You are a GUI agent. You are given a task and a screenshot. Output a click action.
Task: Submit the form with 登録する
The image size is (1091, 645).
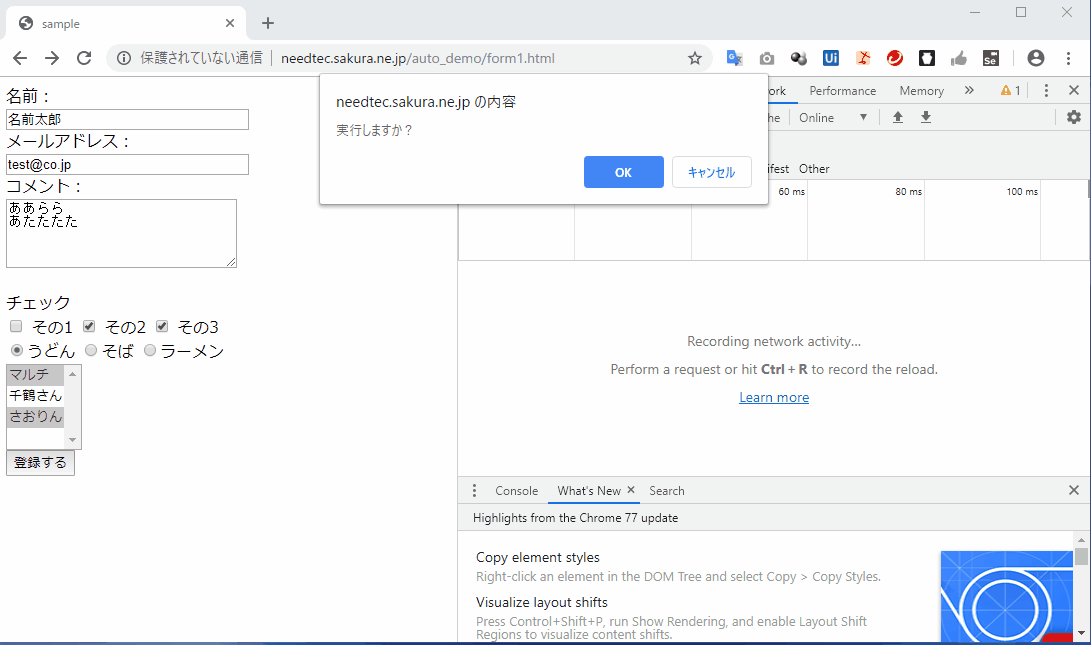click(40, 463)
